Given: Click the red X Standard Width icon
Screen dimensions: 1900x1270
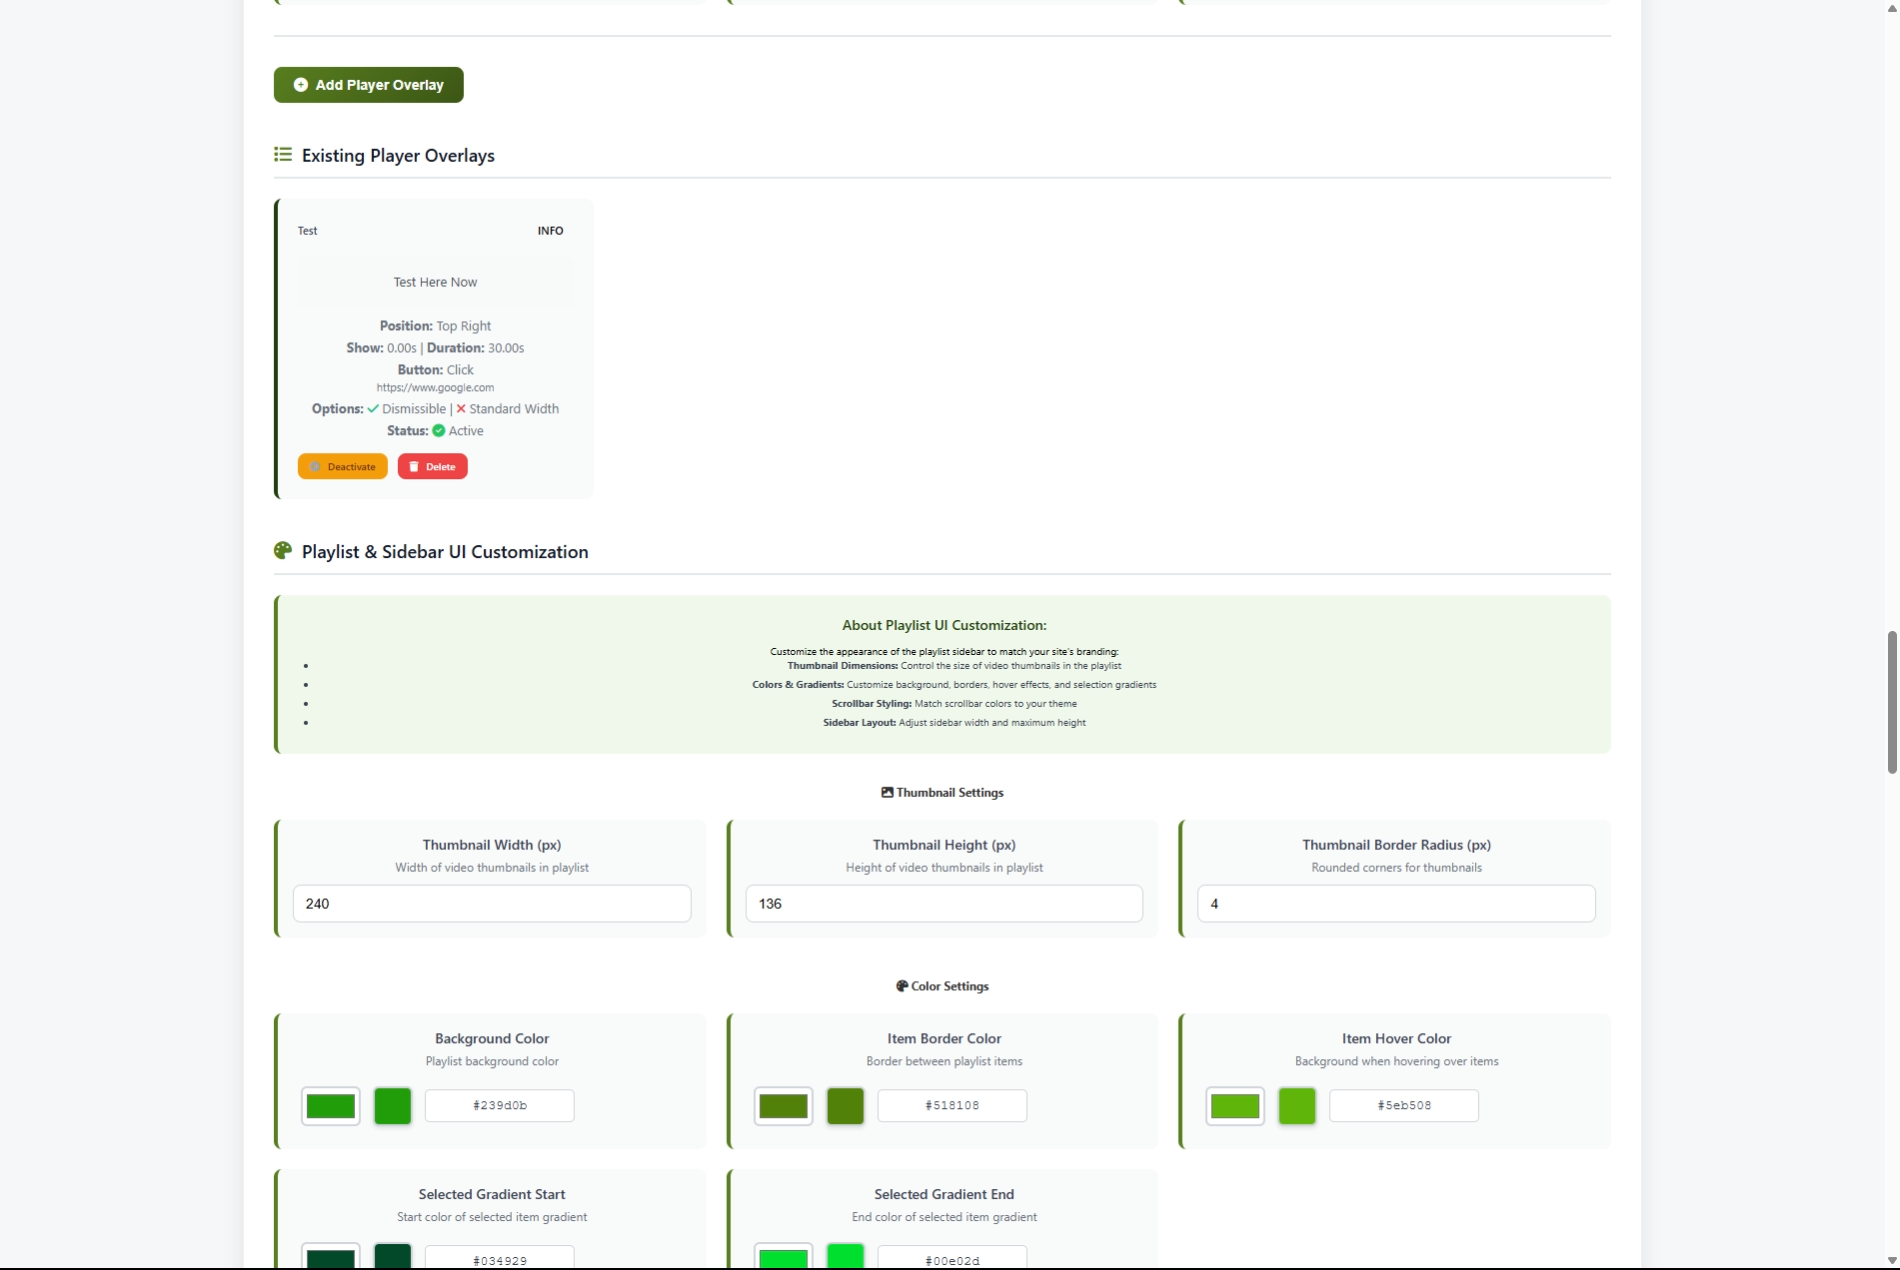Looking at the screenshot, I should coord(461,409).
